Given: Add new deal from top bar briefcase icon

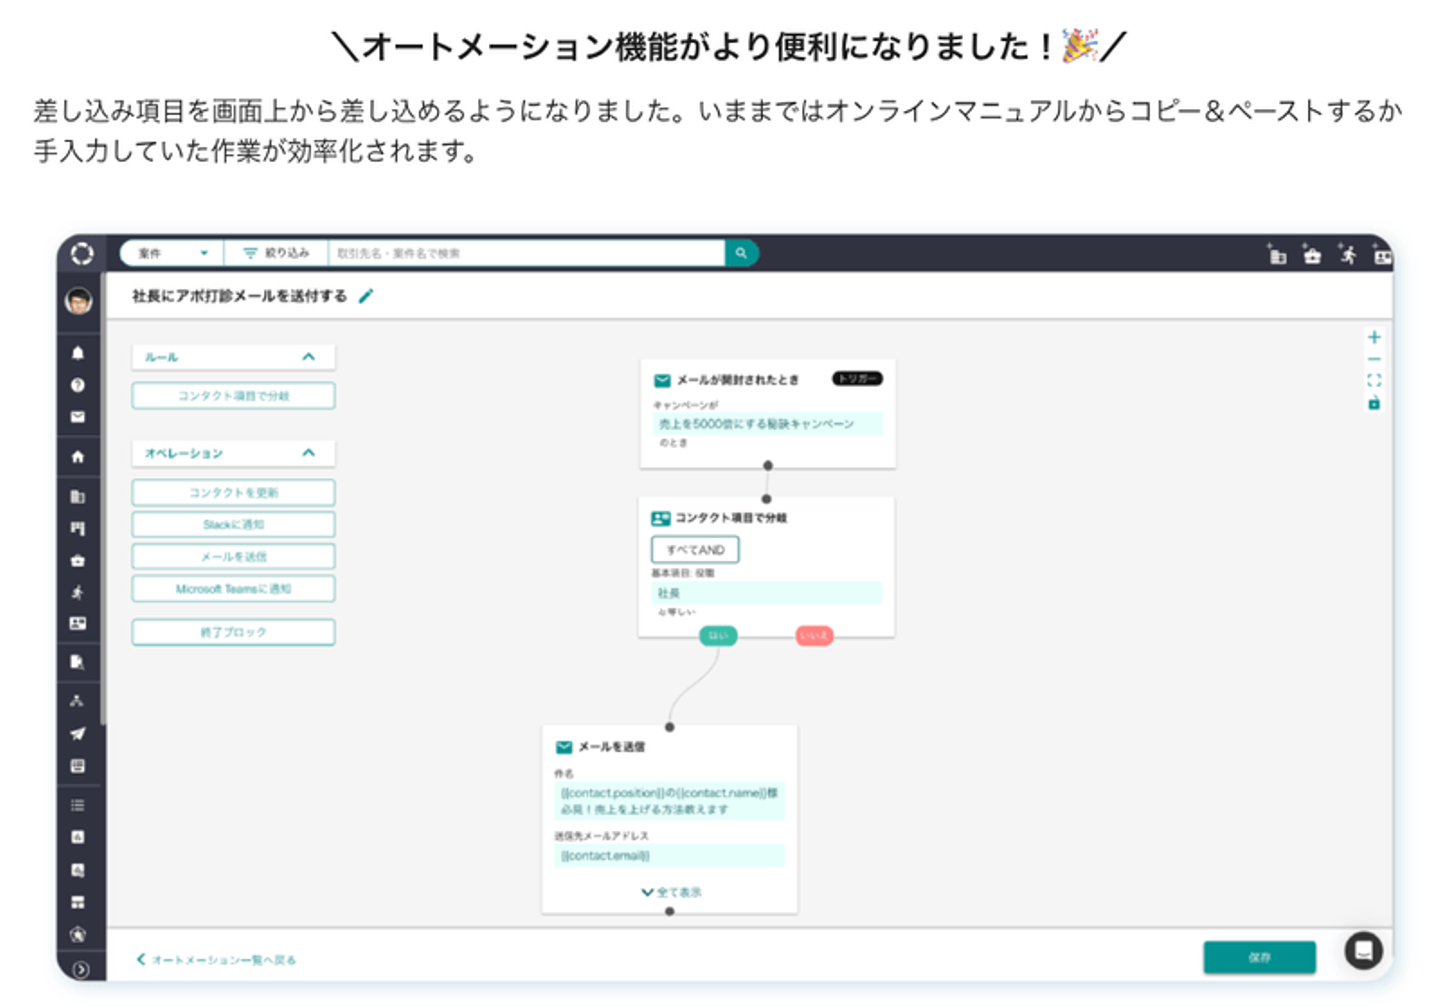Looking at the screenshot, I should click(x=1312, y=255).
